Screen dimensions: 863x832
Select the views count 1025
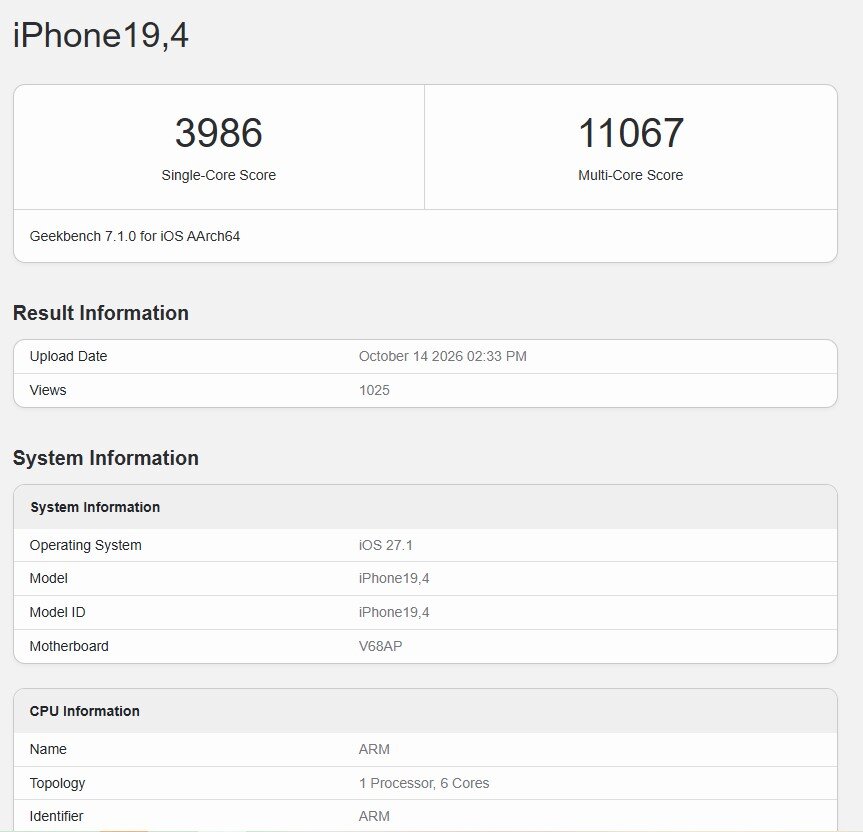(374, 390)
